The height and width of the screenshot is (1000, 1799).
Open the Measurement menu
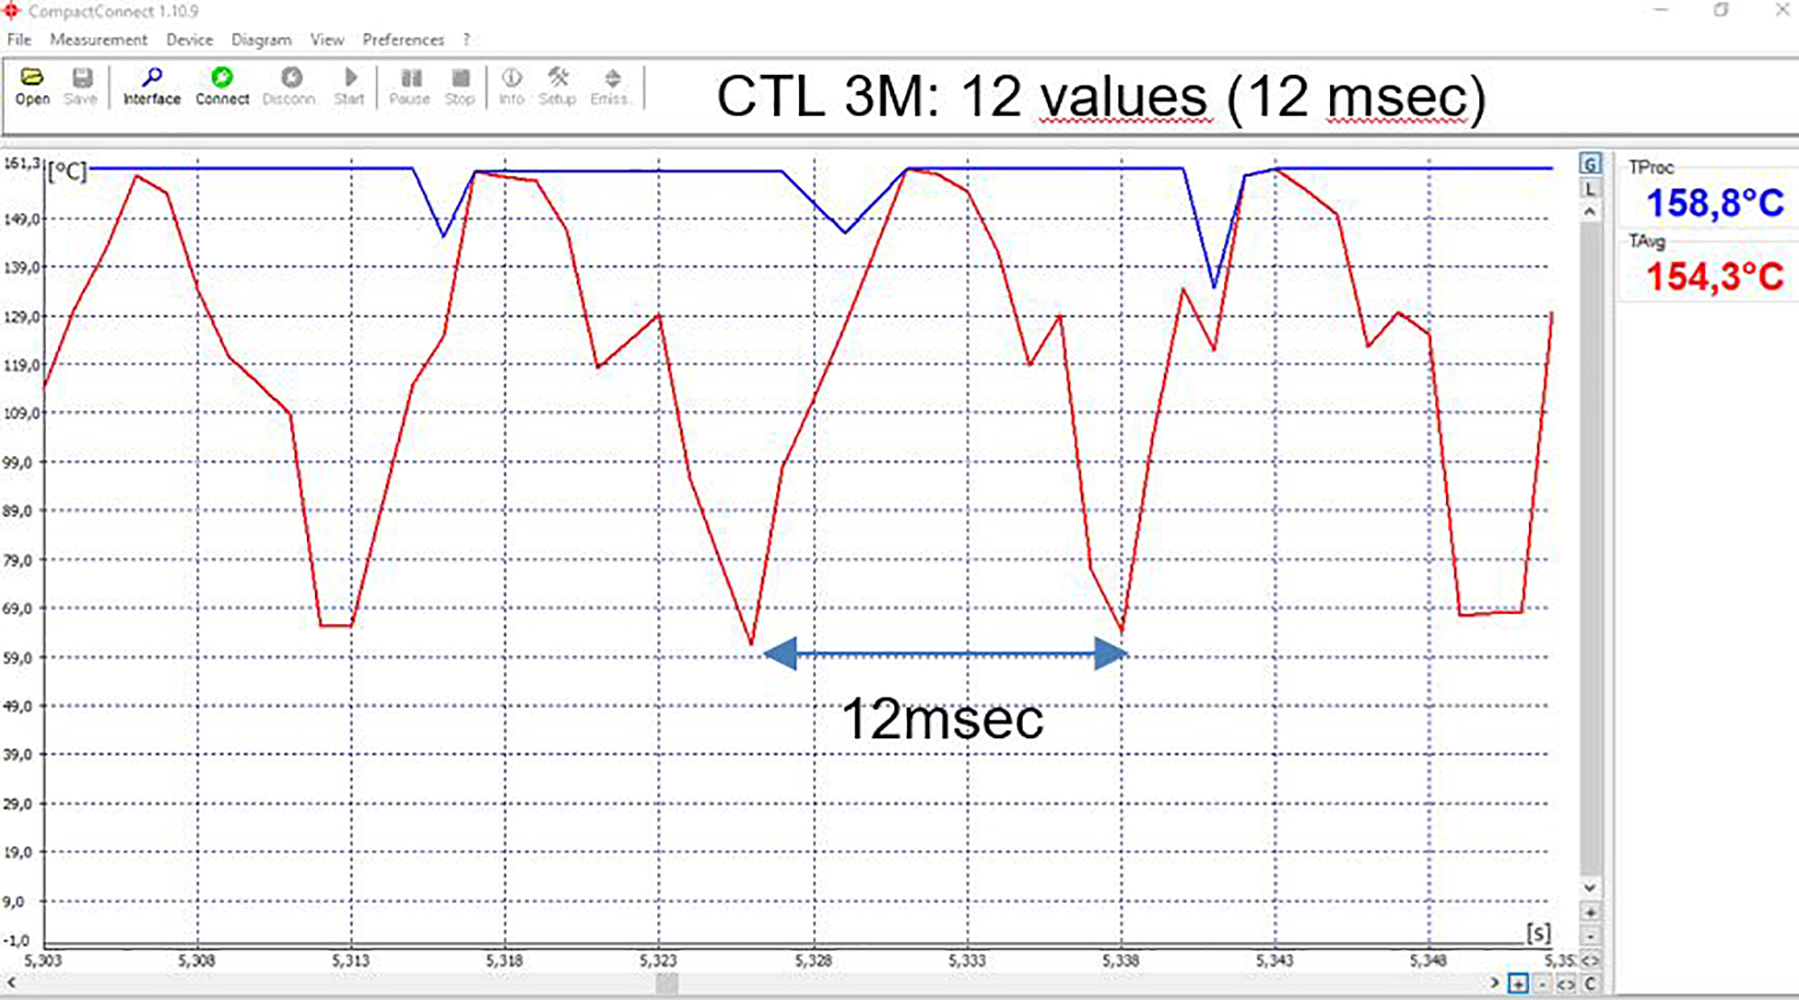[x=98, y=40]
